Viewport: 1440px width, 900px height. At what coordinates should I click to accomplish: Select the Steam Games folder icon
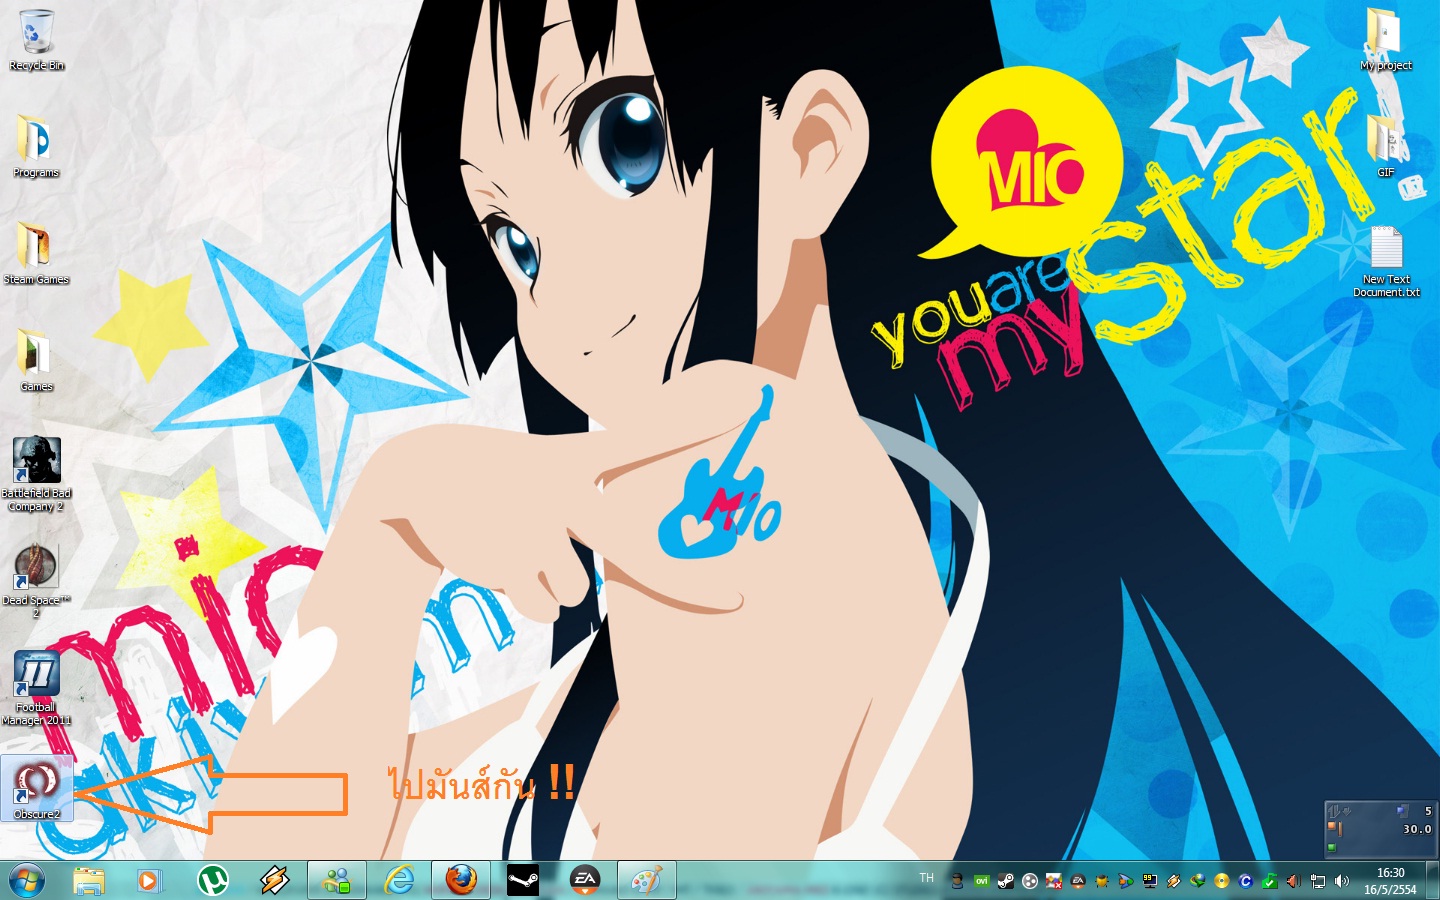pyautogui.click(x=36, y=253)
